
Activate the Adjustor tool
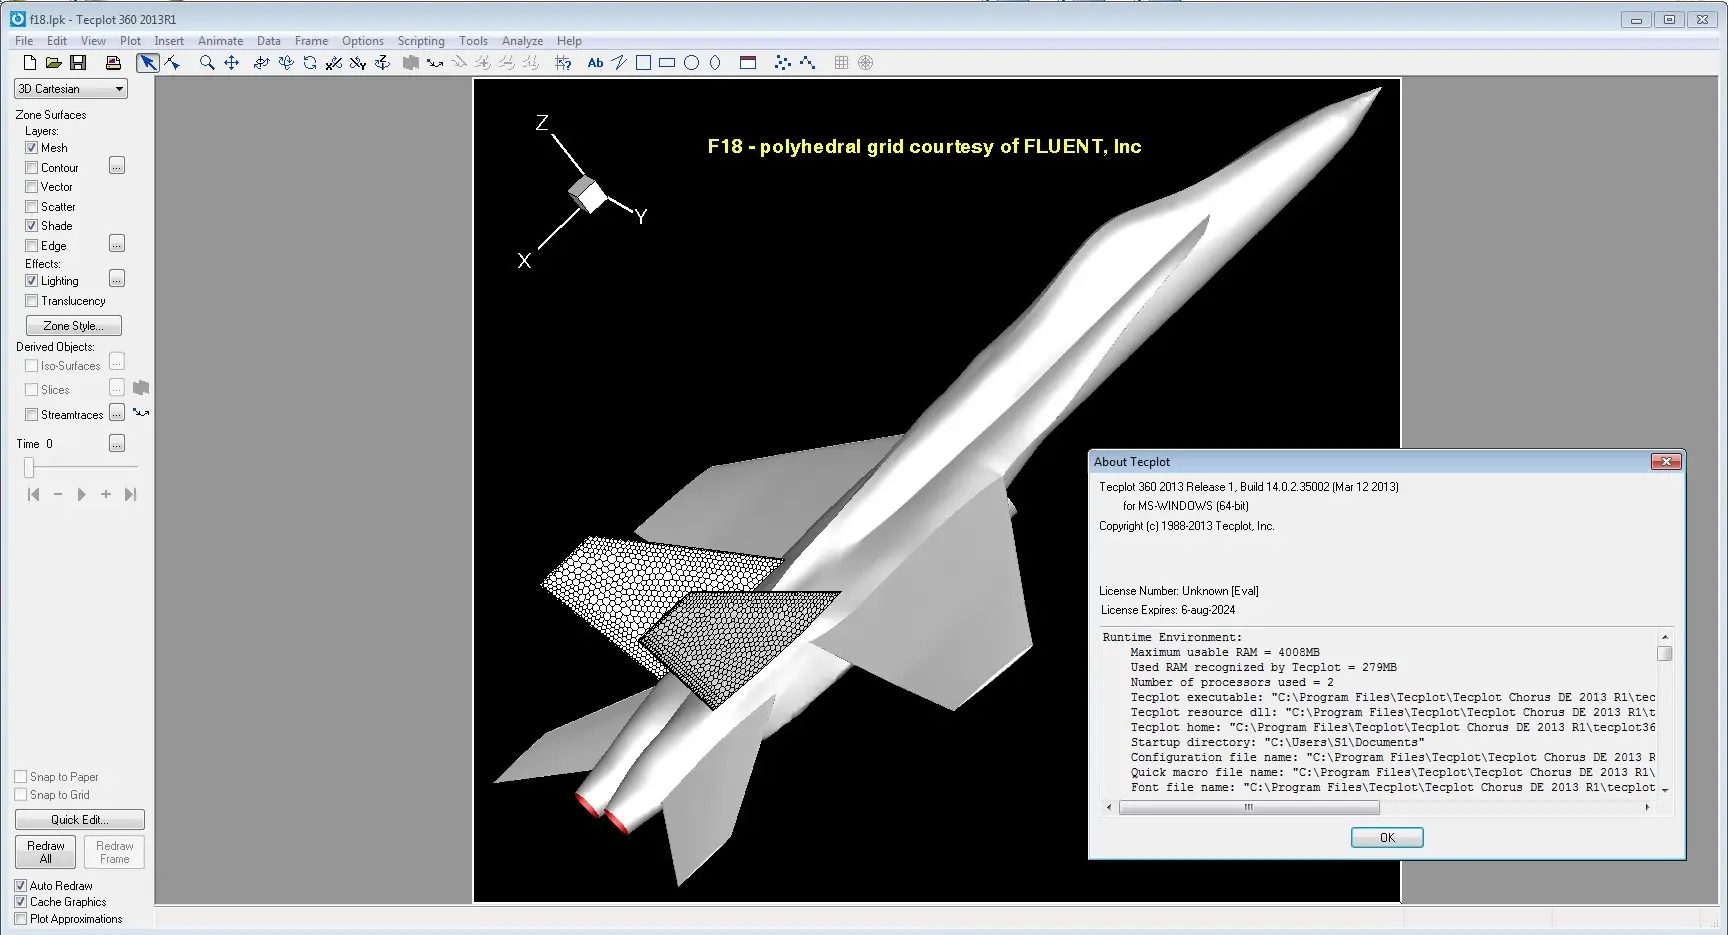tap(173, 62)
